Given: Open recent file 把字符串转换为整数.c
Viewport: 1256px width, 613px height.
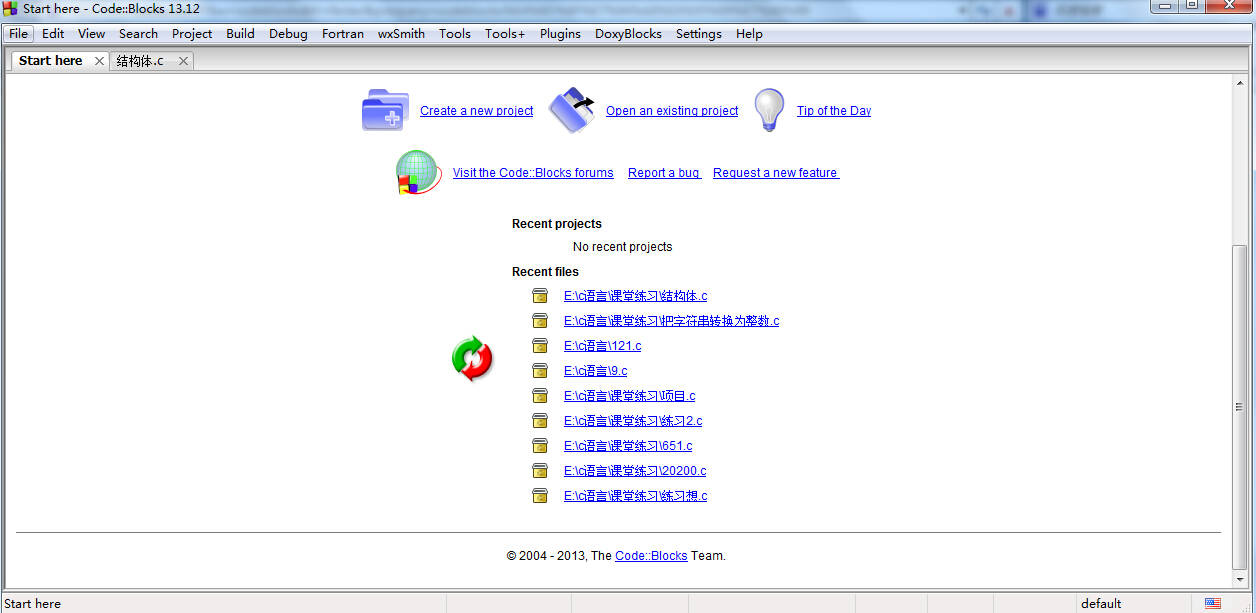Looking at the screenshot, I should click(x=671, y=321).
